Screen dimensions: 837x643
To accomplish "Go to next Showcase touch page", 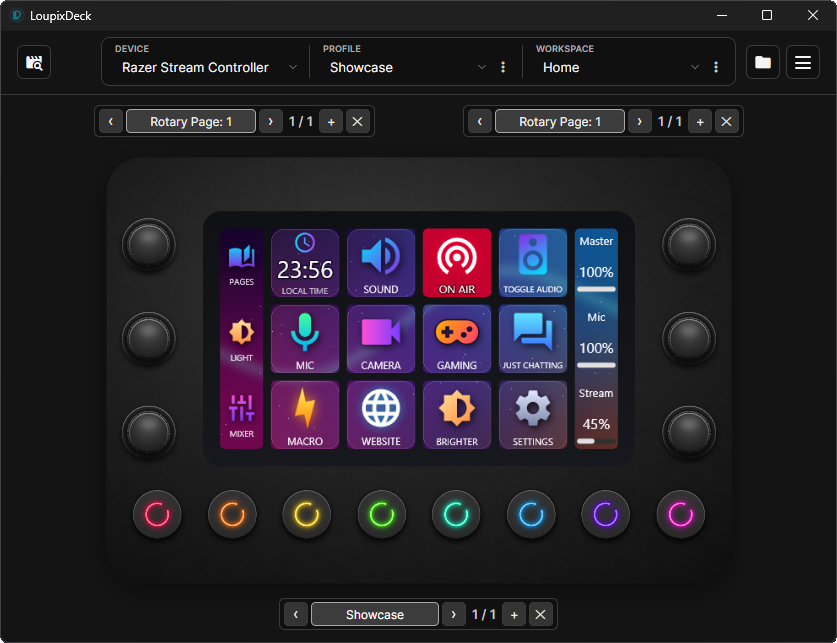I will pyautogui.click(x=454, y=614).
